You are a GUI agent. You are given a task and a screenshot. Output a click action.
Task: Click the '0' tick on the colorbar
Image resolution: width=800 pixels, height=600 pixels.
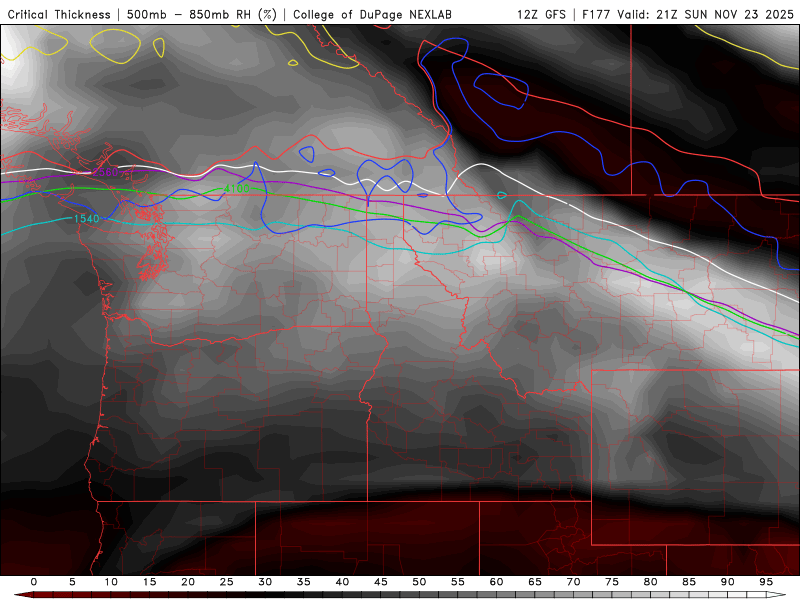[34, 582]
